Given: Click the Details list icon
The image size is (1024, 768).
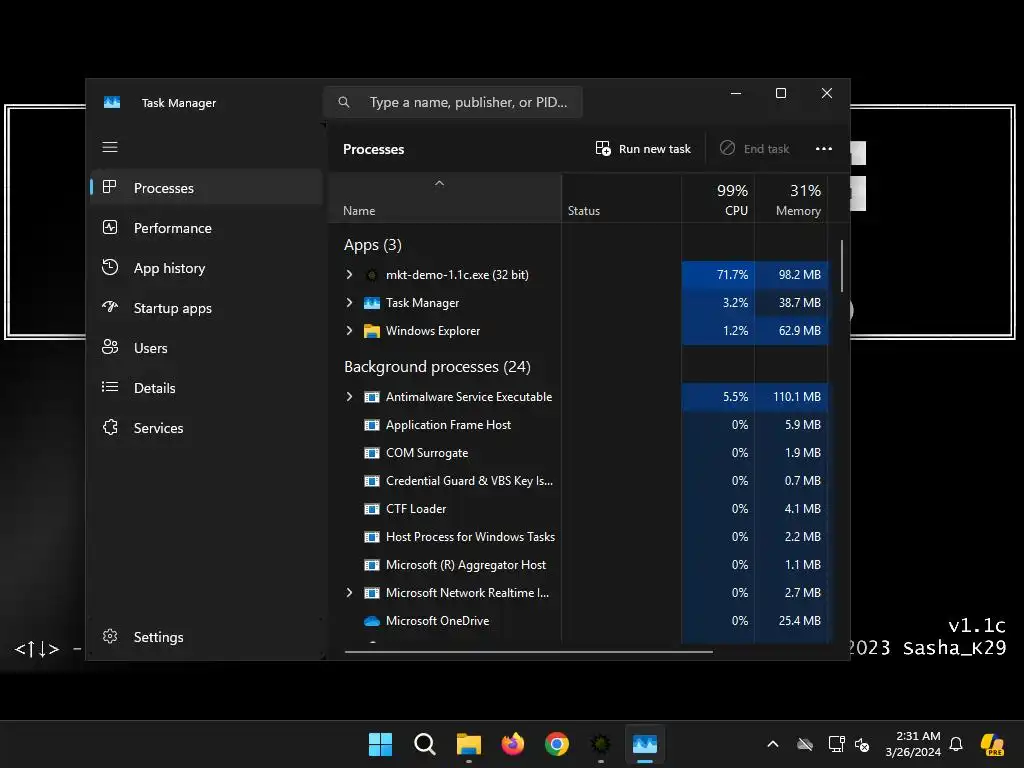Looking at the screenshot, I should (110, 387).
